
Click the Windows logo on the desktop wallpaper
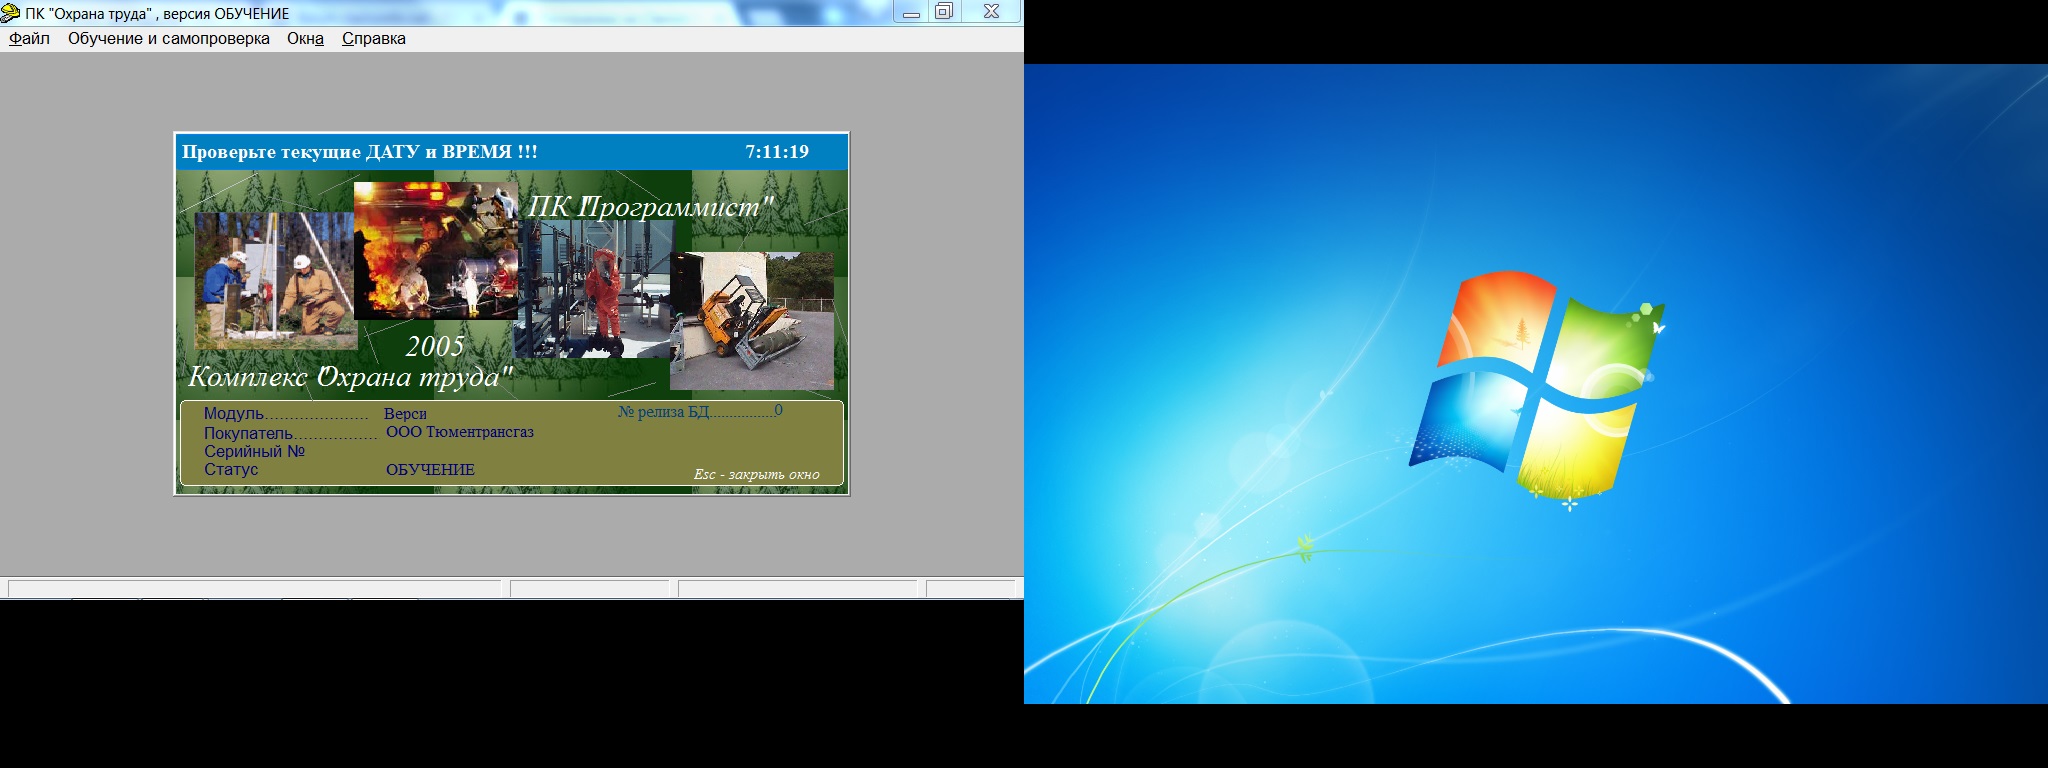tap(1535, 385)
